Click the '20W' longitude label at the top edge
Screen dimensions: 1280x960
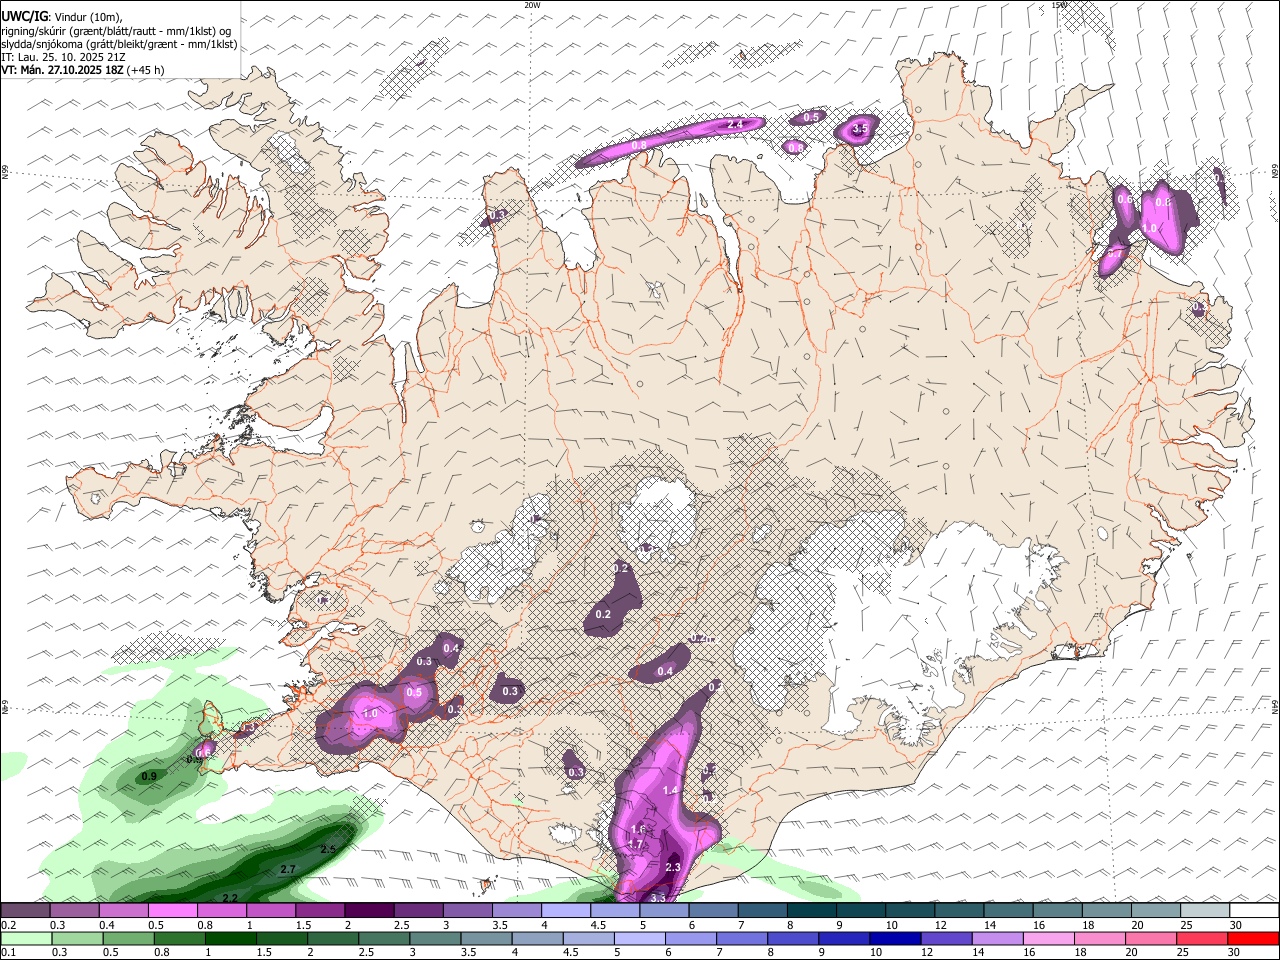pos(532,5)
